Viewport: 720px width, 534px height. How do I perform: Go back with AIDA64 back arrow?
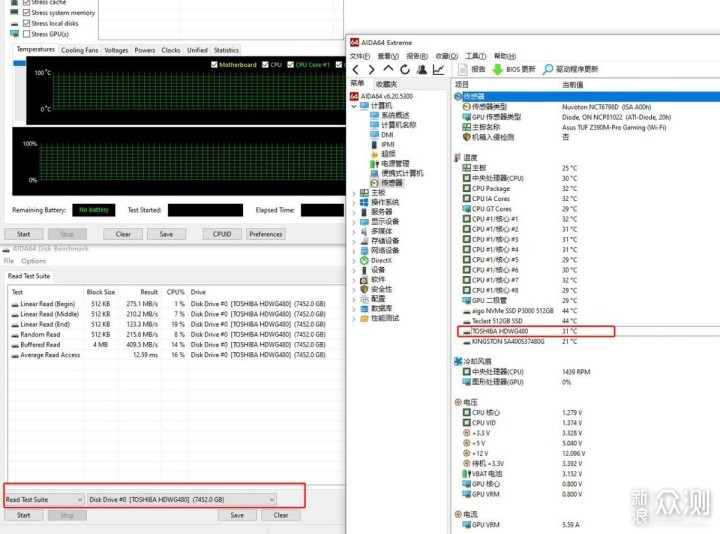356,69
